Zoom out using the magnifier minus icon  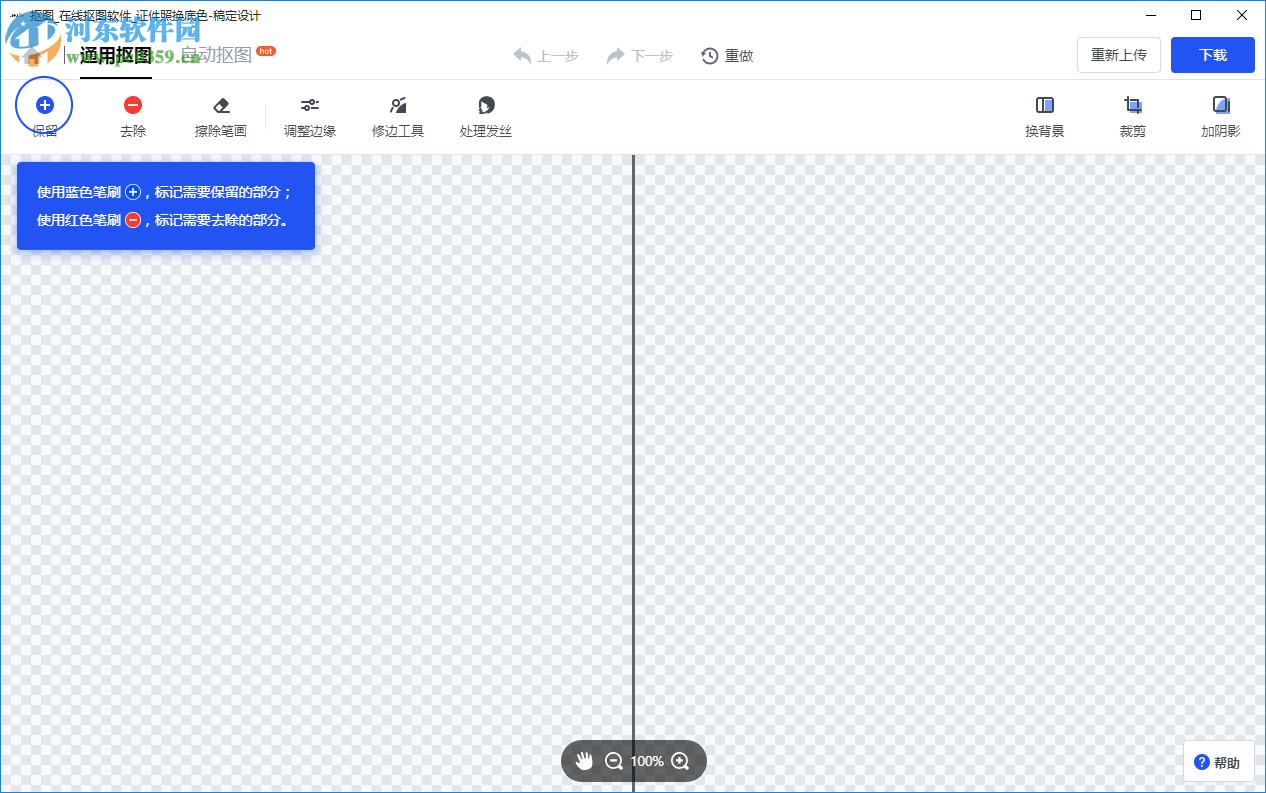pyautogui.click(x=613, y=760)
